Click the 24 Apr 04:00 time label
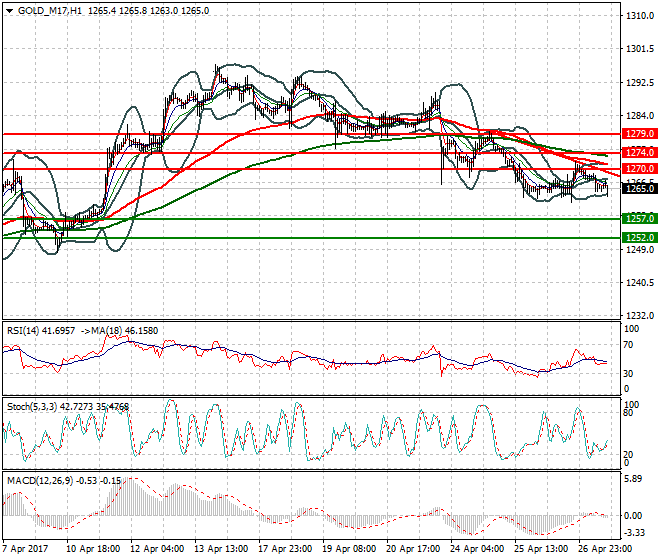Image resolution: width=660 pixels, height=560 pixels. click(477, 549)
